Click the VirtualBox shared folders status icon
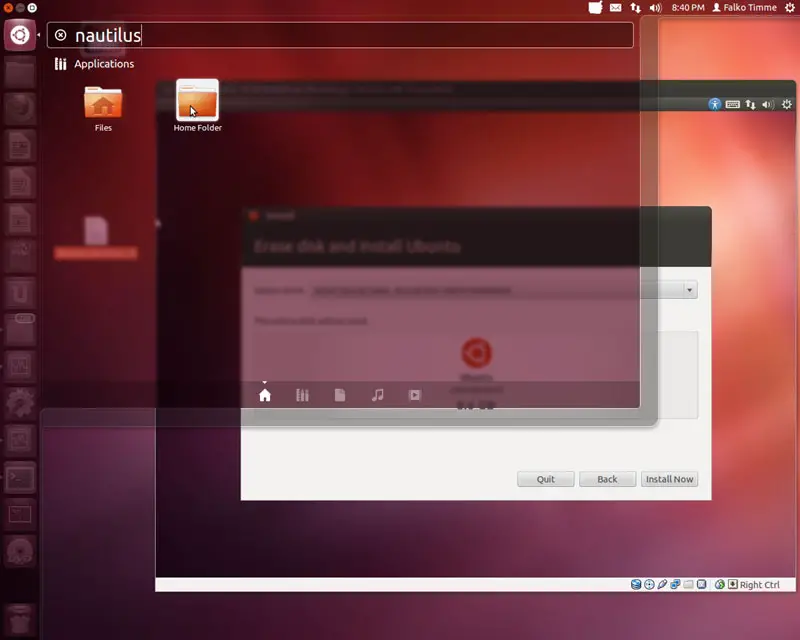The height and width of the screenshot is (640, 800). coord(689,584)
